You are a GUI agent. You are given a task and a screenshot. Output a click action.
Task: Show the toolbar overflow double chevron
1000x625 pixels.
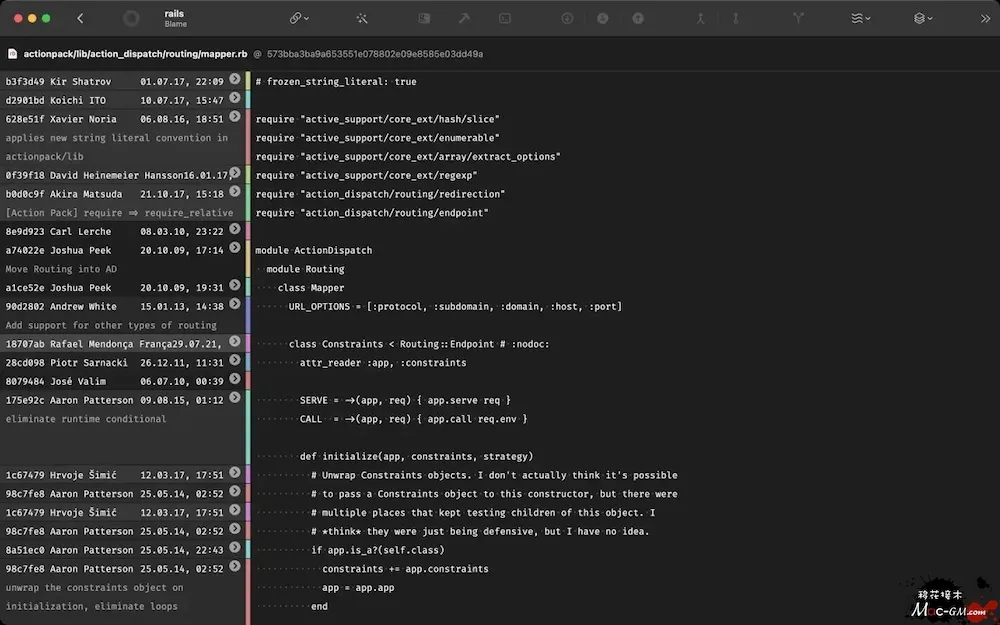coord(985,18)
